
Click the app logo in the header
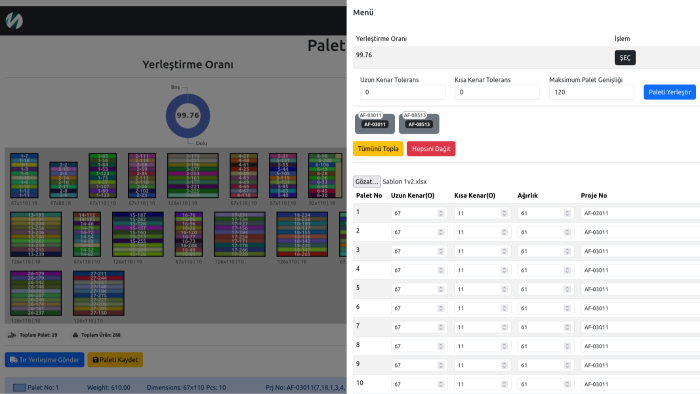pyautogui.click(x=14, y=21)
